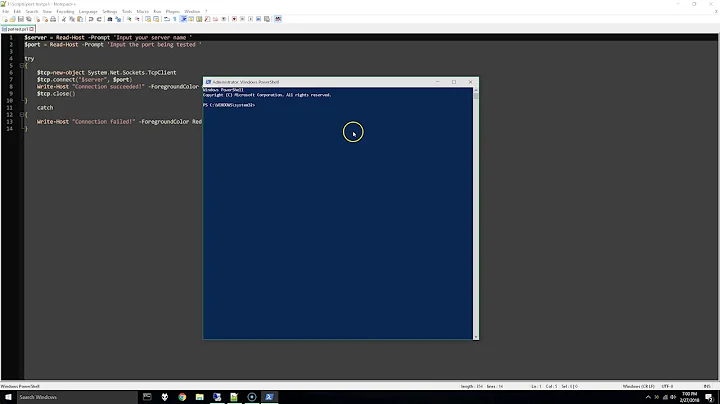Click the Save All toolbar icon
Viewport: 720px width, 404px height.
click(28, 19)
